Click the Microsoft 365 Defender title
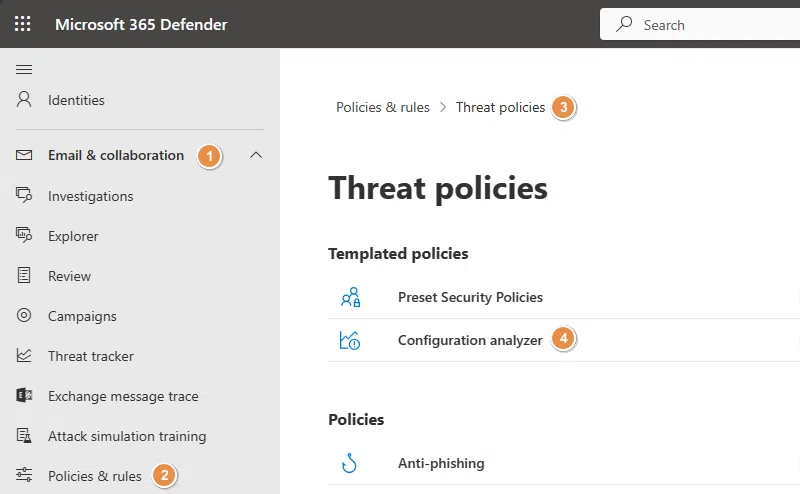Image resolution: width=800 pixels, height=494 pixels. click(141, 24)
